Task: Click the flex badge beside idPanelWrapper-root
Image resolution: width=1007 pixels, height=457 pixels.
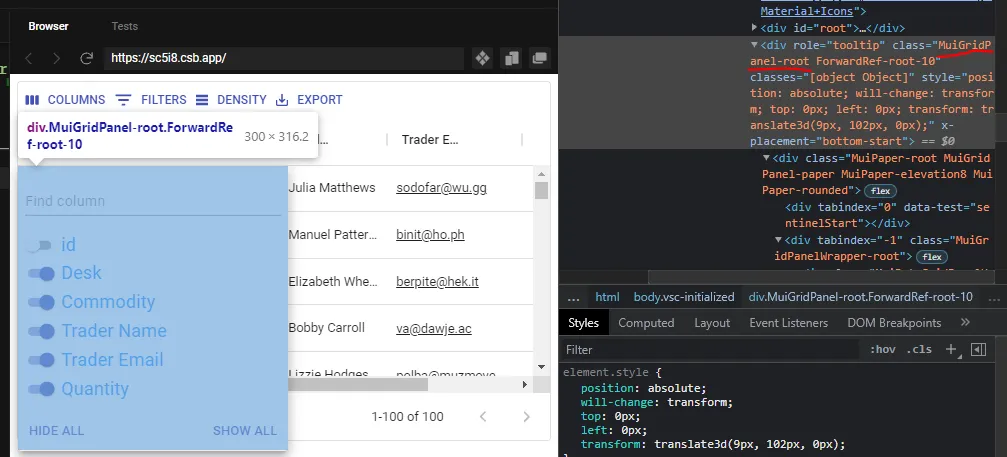Action: pos(932,257)
